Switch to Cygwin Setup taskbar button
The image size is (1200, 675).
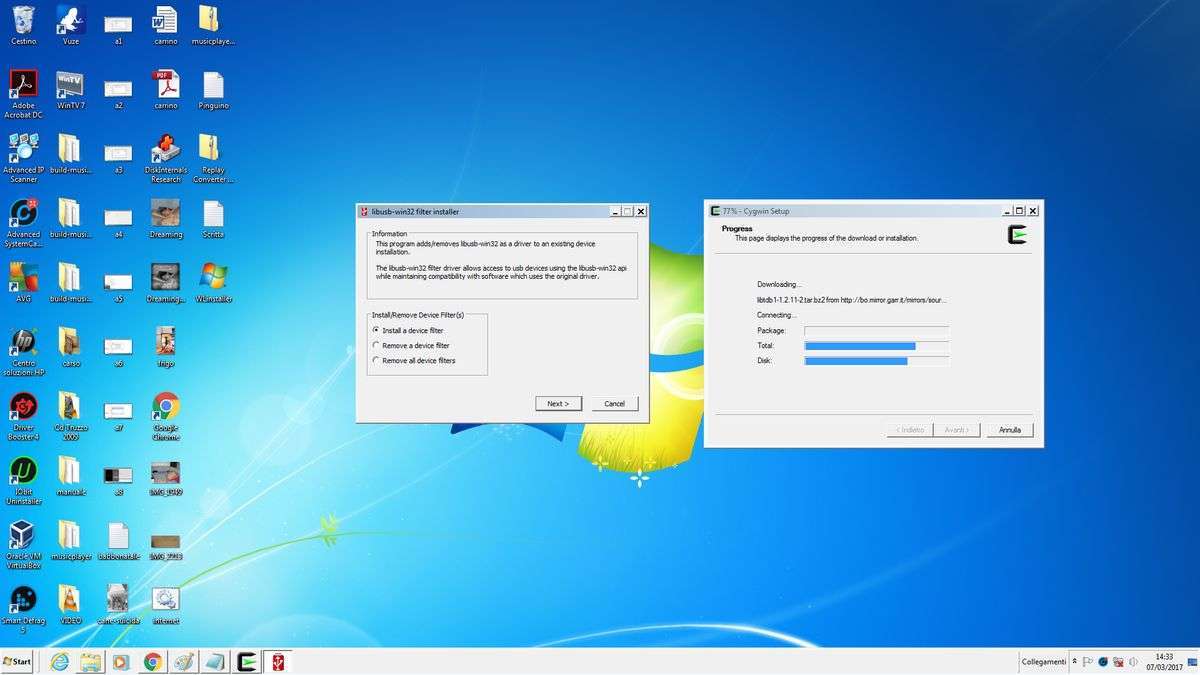tap(247, 662)
